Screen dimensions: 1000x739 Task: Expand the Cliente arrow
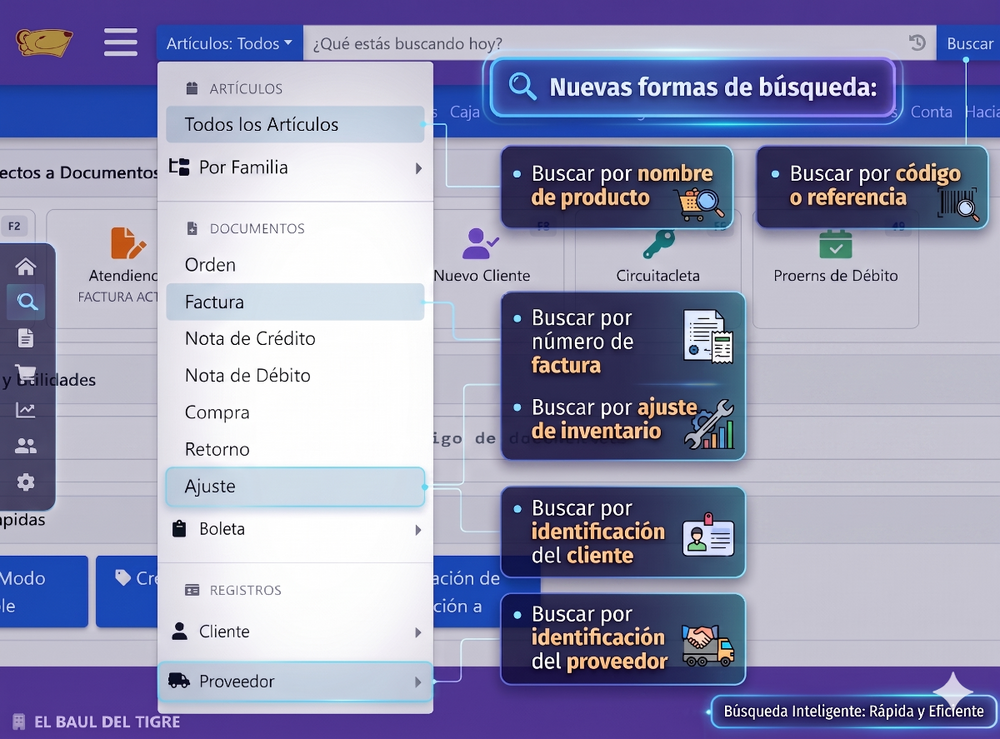coord(418,633)
